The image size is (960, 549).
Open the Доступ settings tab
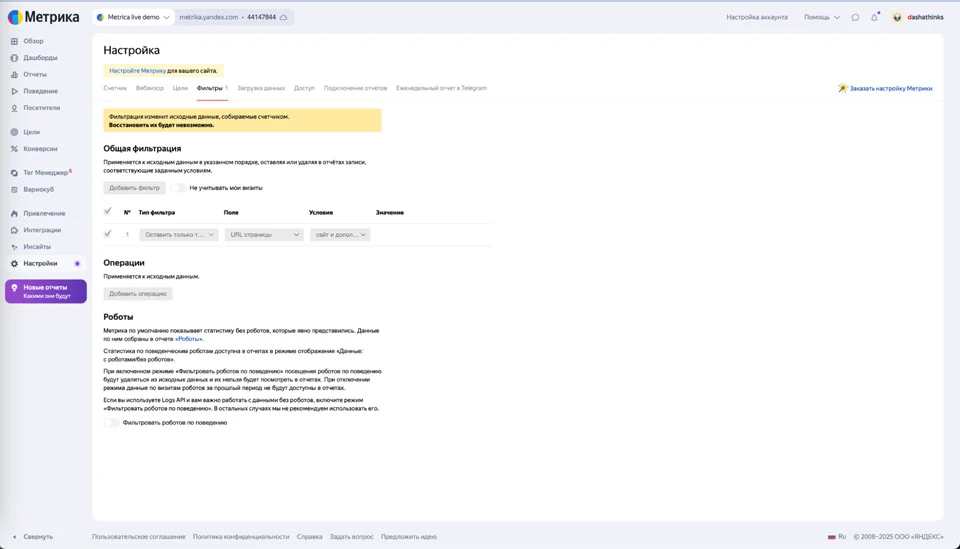click(304, 88)
